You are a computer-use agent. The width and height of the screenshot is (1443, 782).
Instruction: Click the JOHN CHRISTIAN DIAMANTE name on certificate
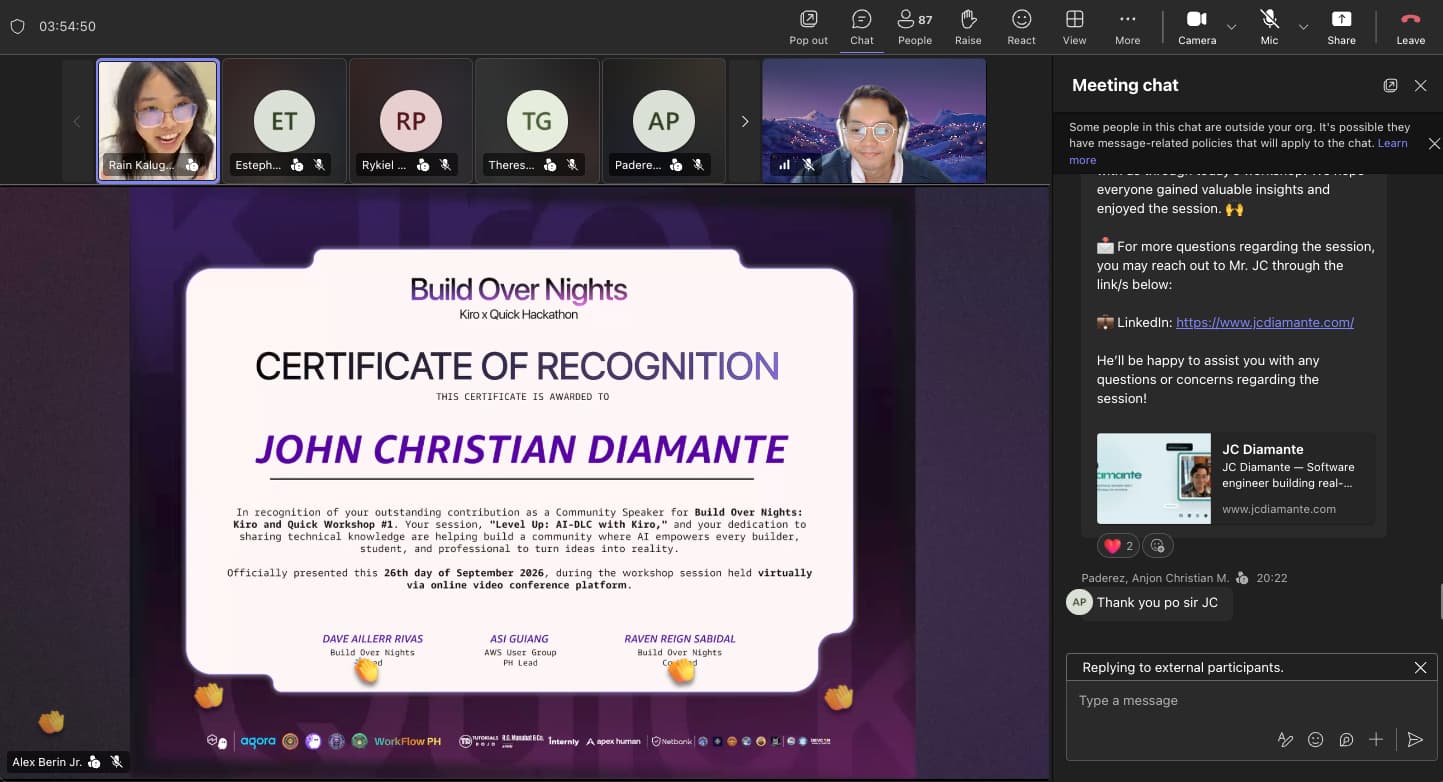coord(521,449)
